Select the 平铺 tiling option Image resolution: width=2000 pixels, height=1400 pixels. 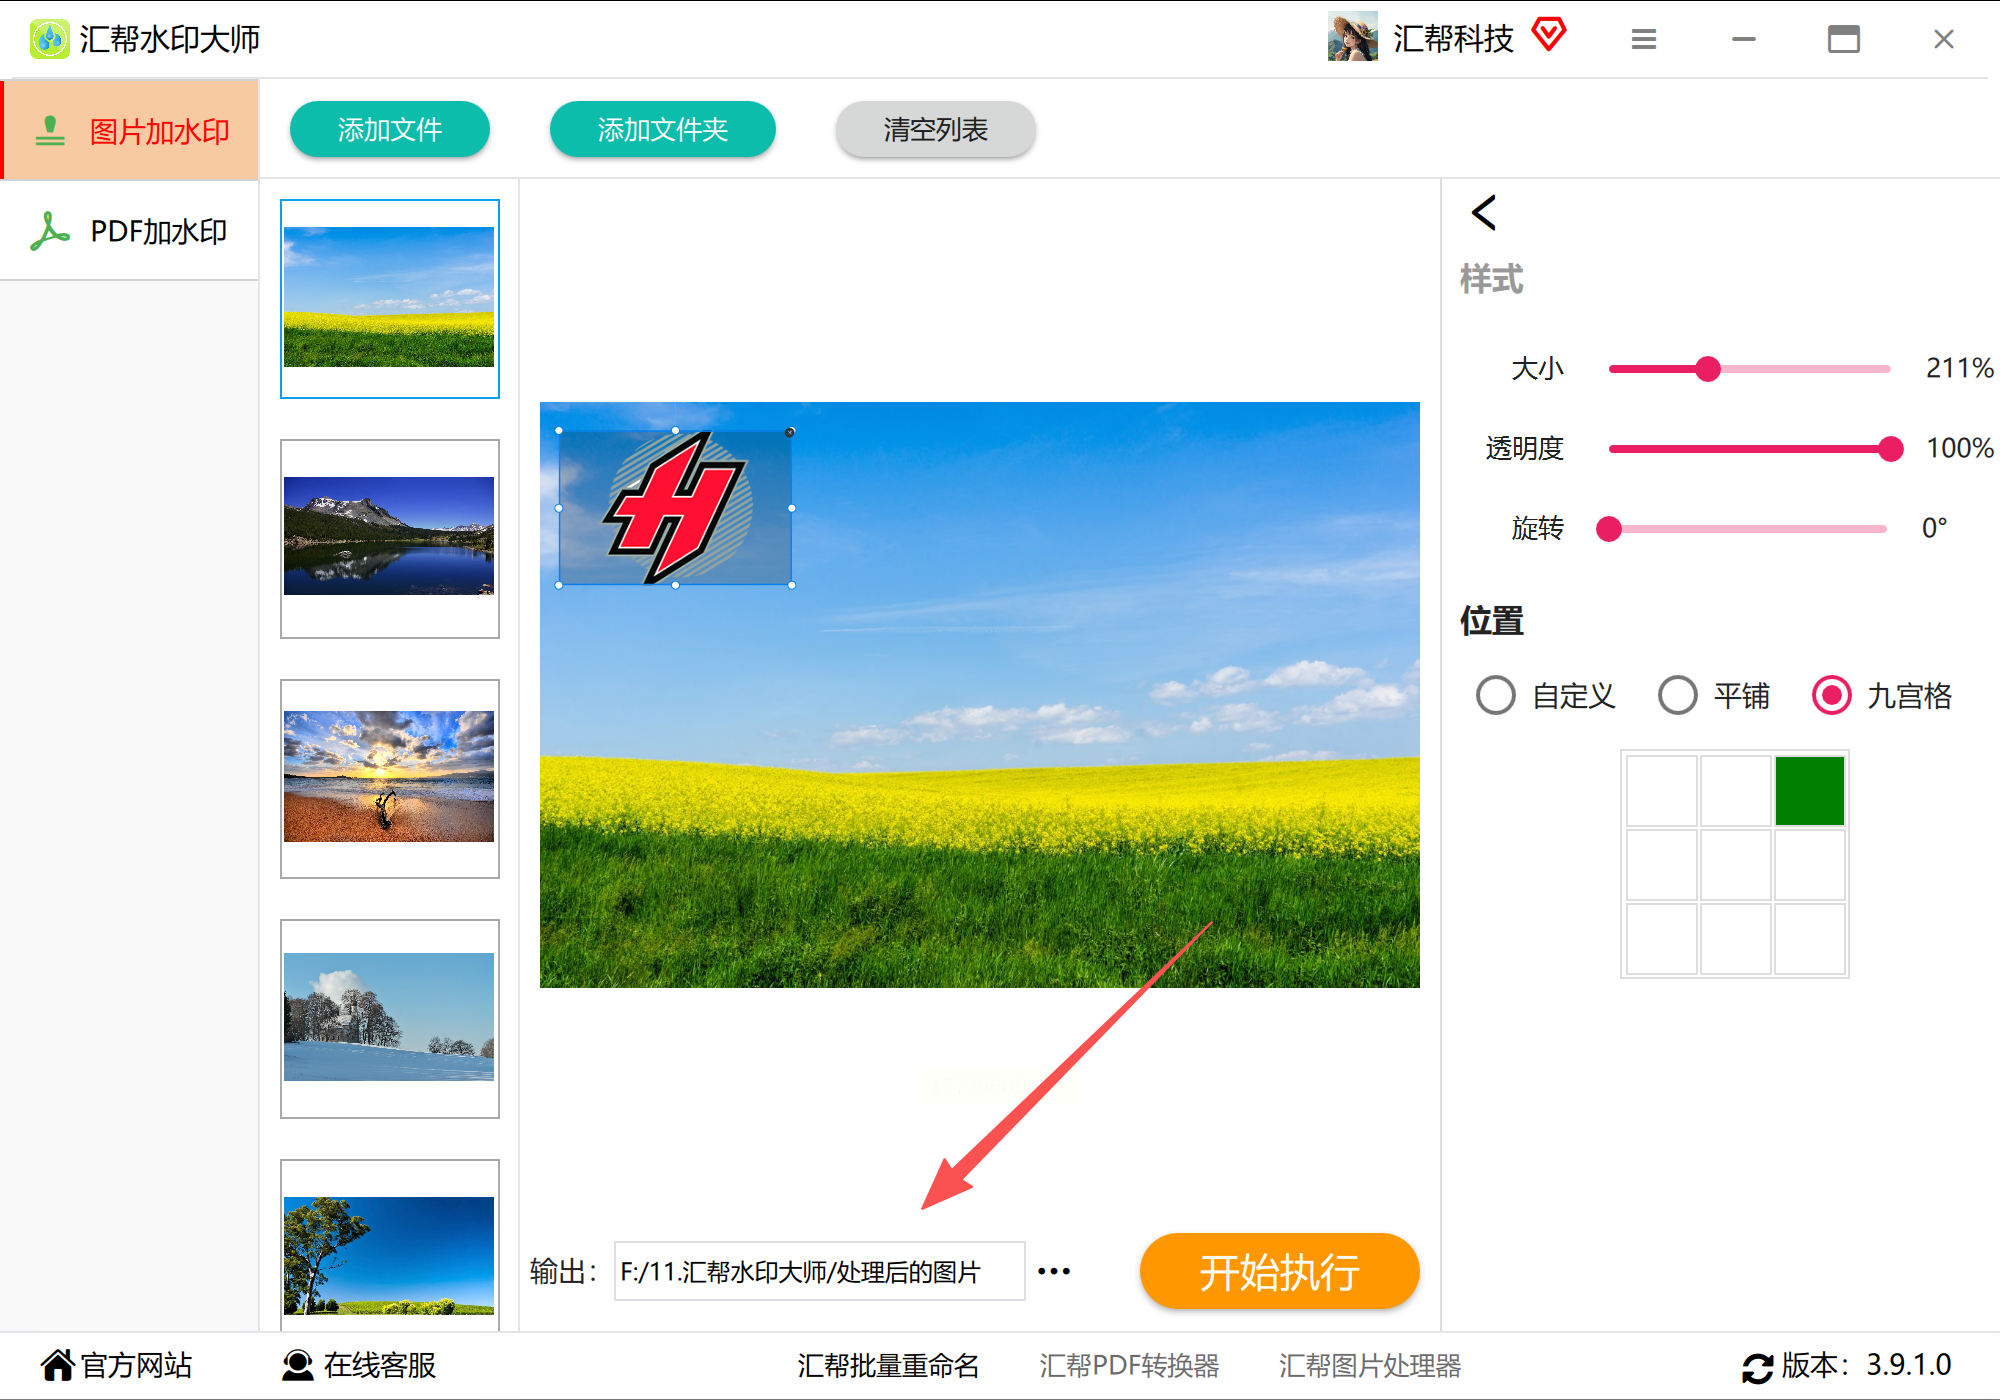coord(1678,696)
